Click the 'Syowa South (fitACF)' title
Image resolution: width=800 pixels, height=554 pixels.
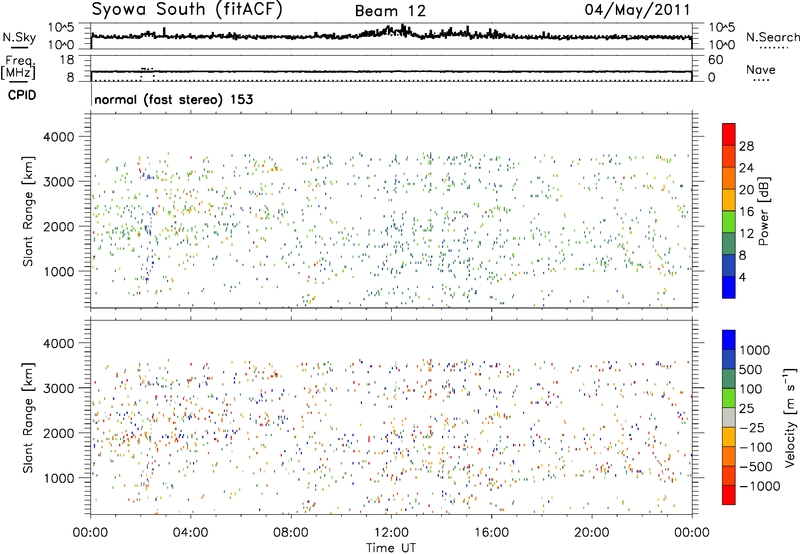click(187, 9)
